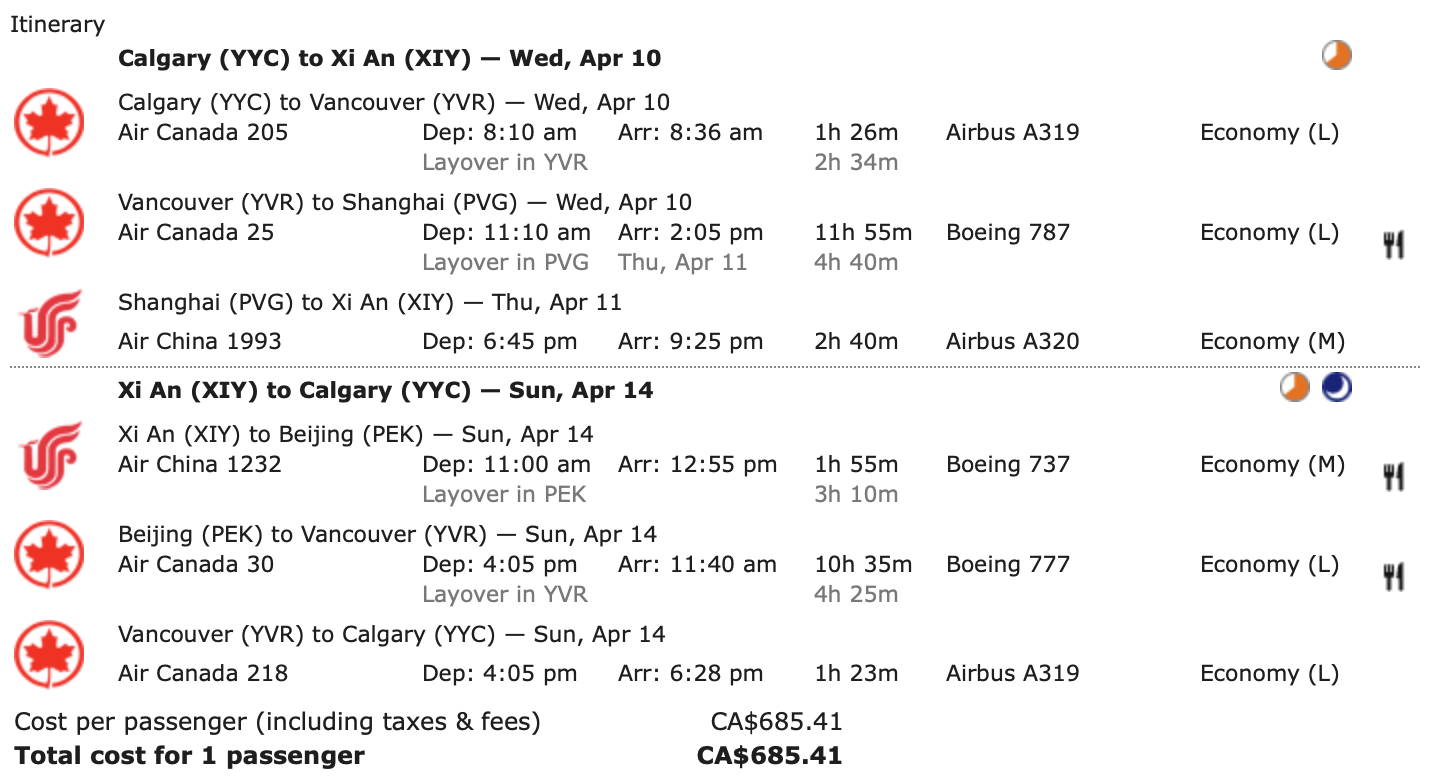Select Xi An to Calgary return heading
Image resolution: width=1452 pixels, height=782 pixels.
click(x=386, y=390)
